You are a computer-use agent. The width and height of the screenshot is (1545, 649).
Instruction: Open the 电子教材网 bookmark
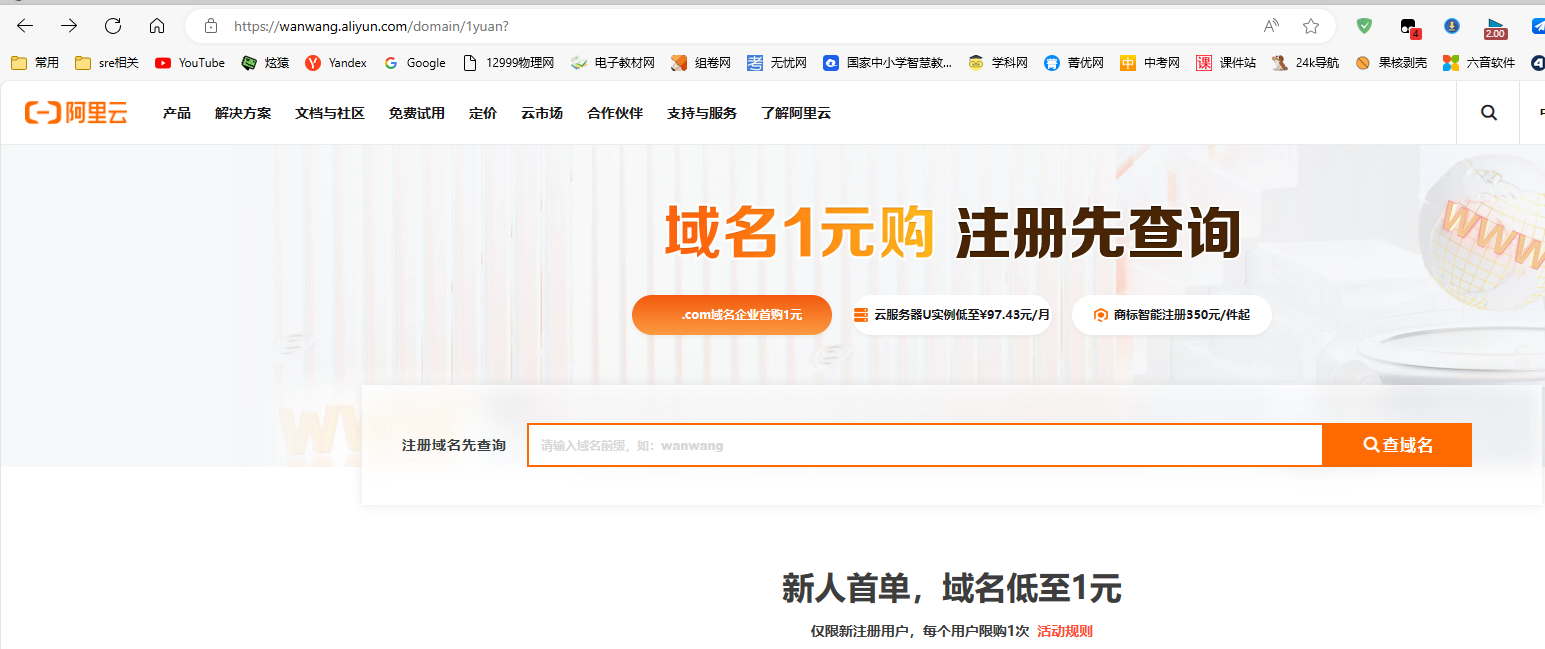[613, 62]
